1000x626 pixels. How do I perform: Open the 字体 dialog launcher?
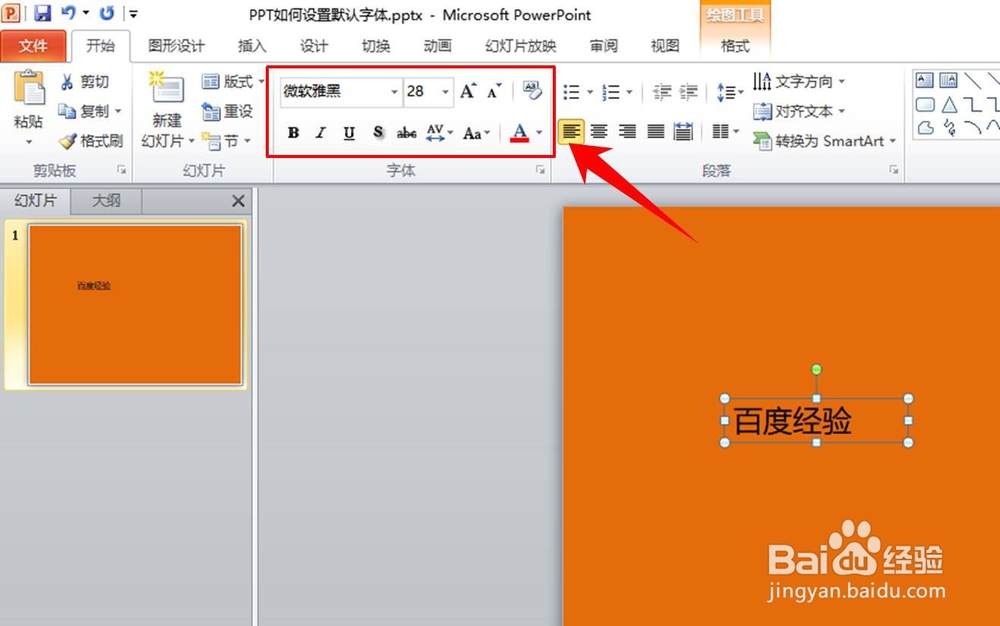coord(540,170)
